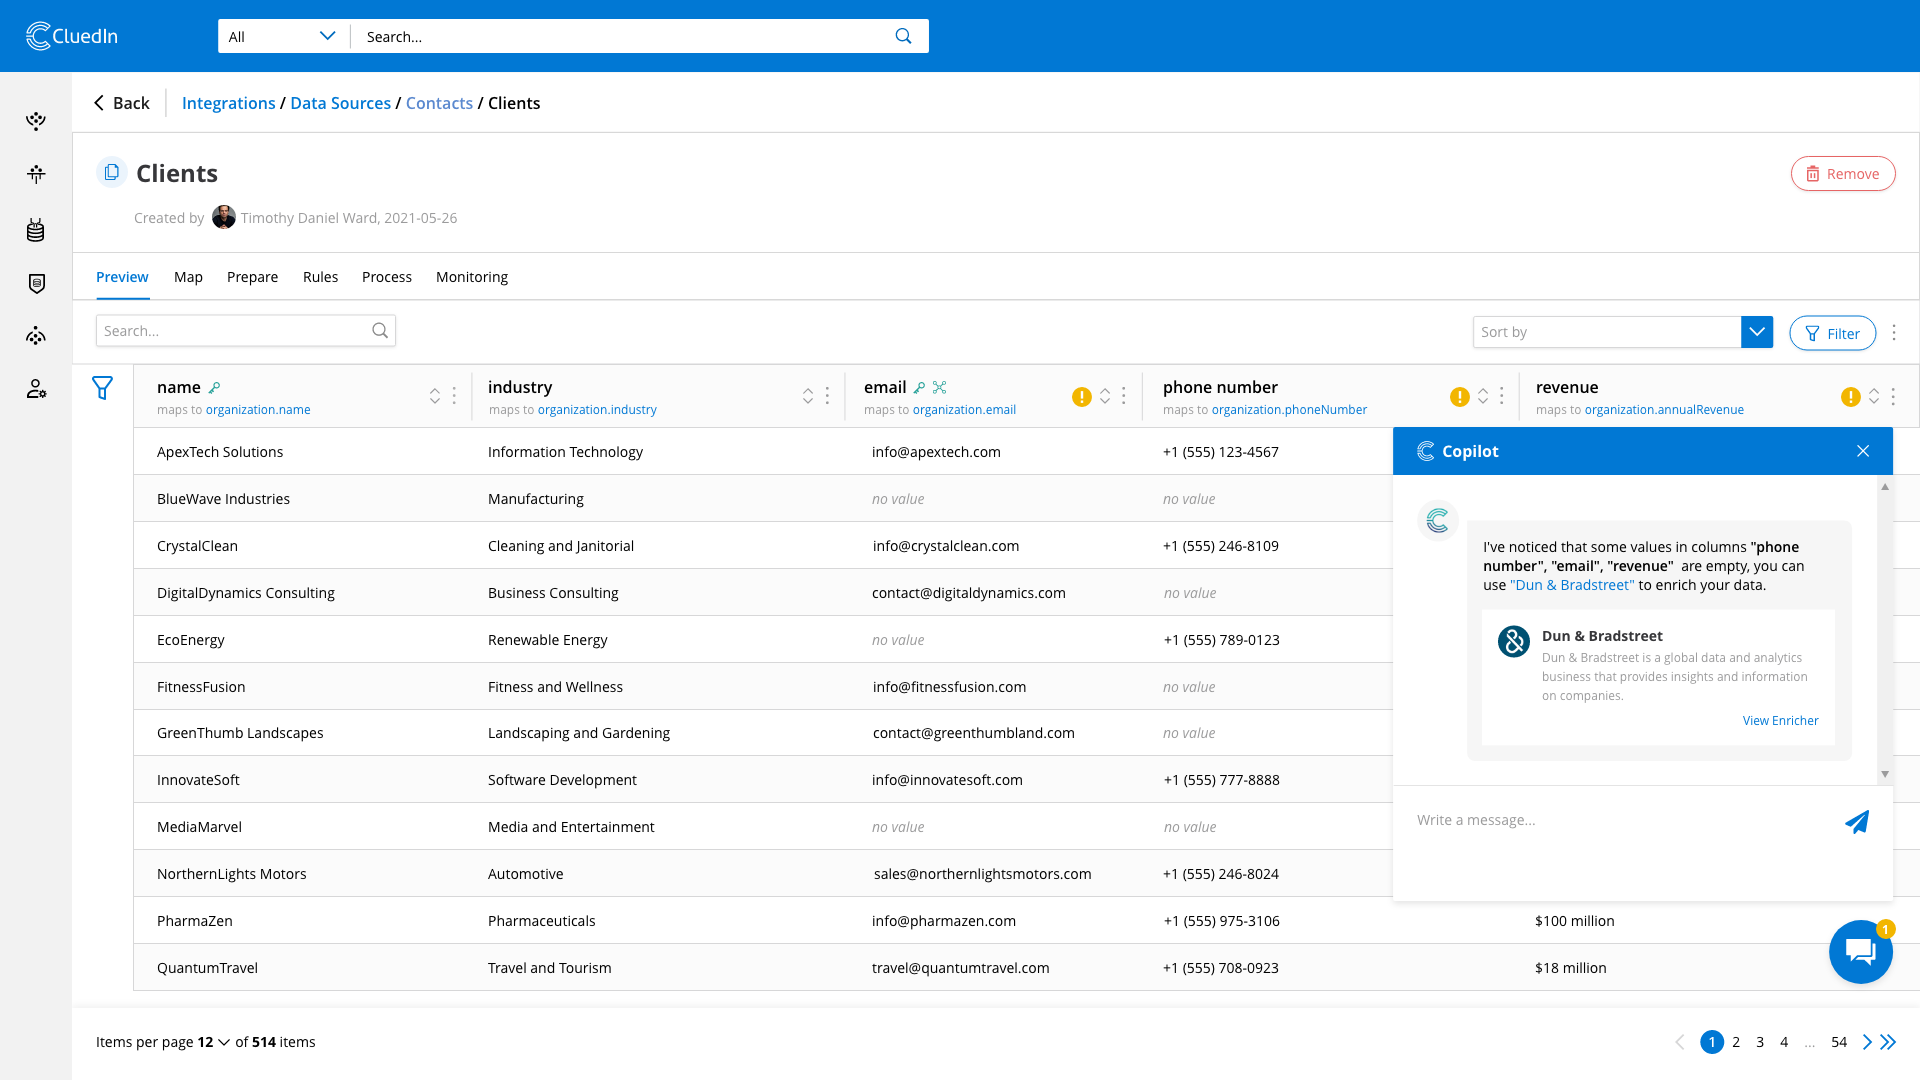The height and width of the screenshot is (1080, 1920).
Task: Open the Data Sources breadcrumb link
Action: coord(340,103)
